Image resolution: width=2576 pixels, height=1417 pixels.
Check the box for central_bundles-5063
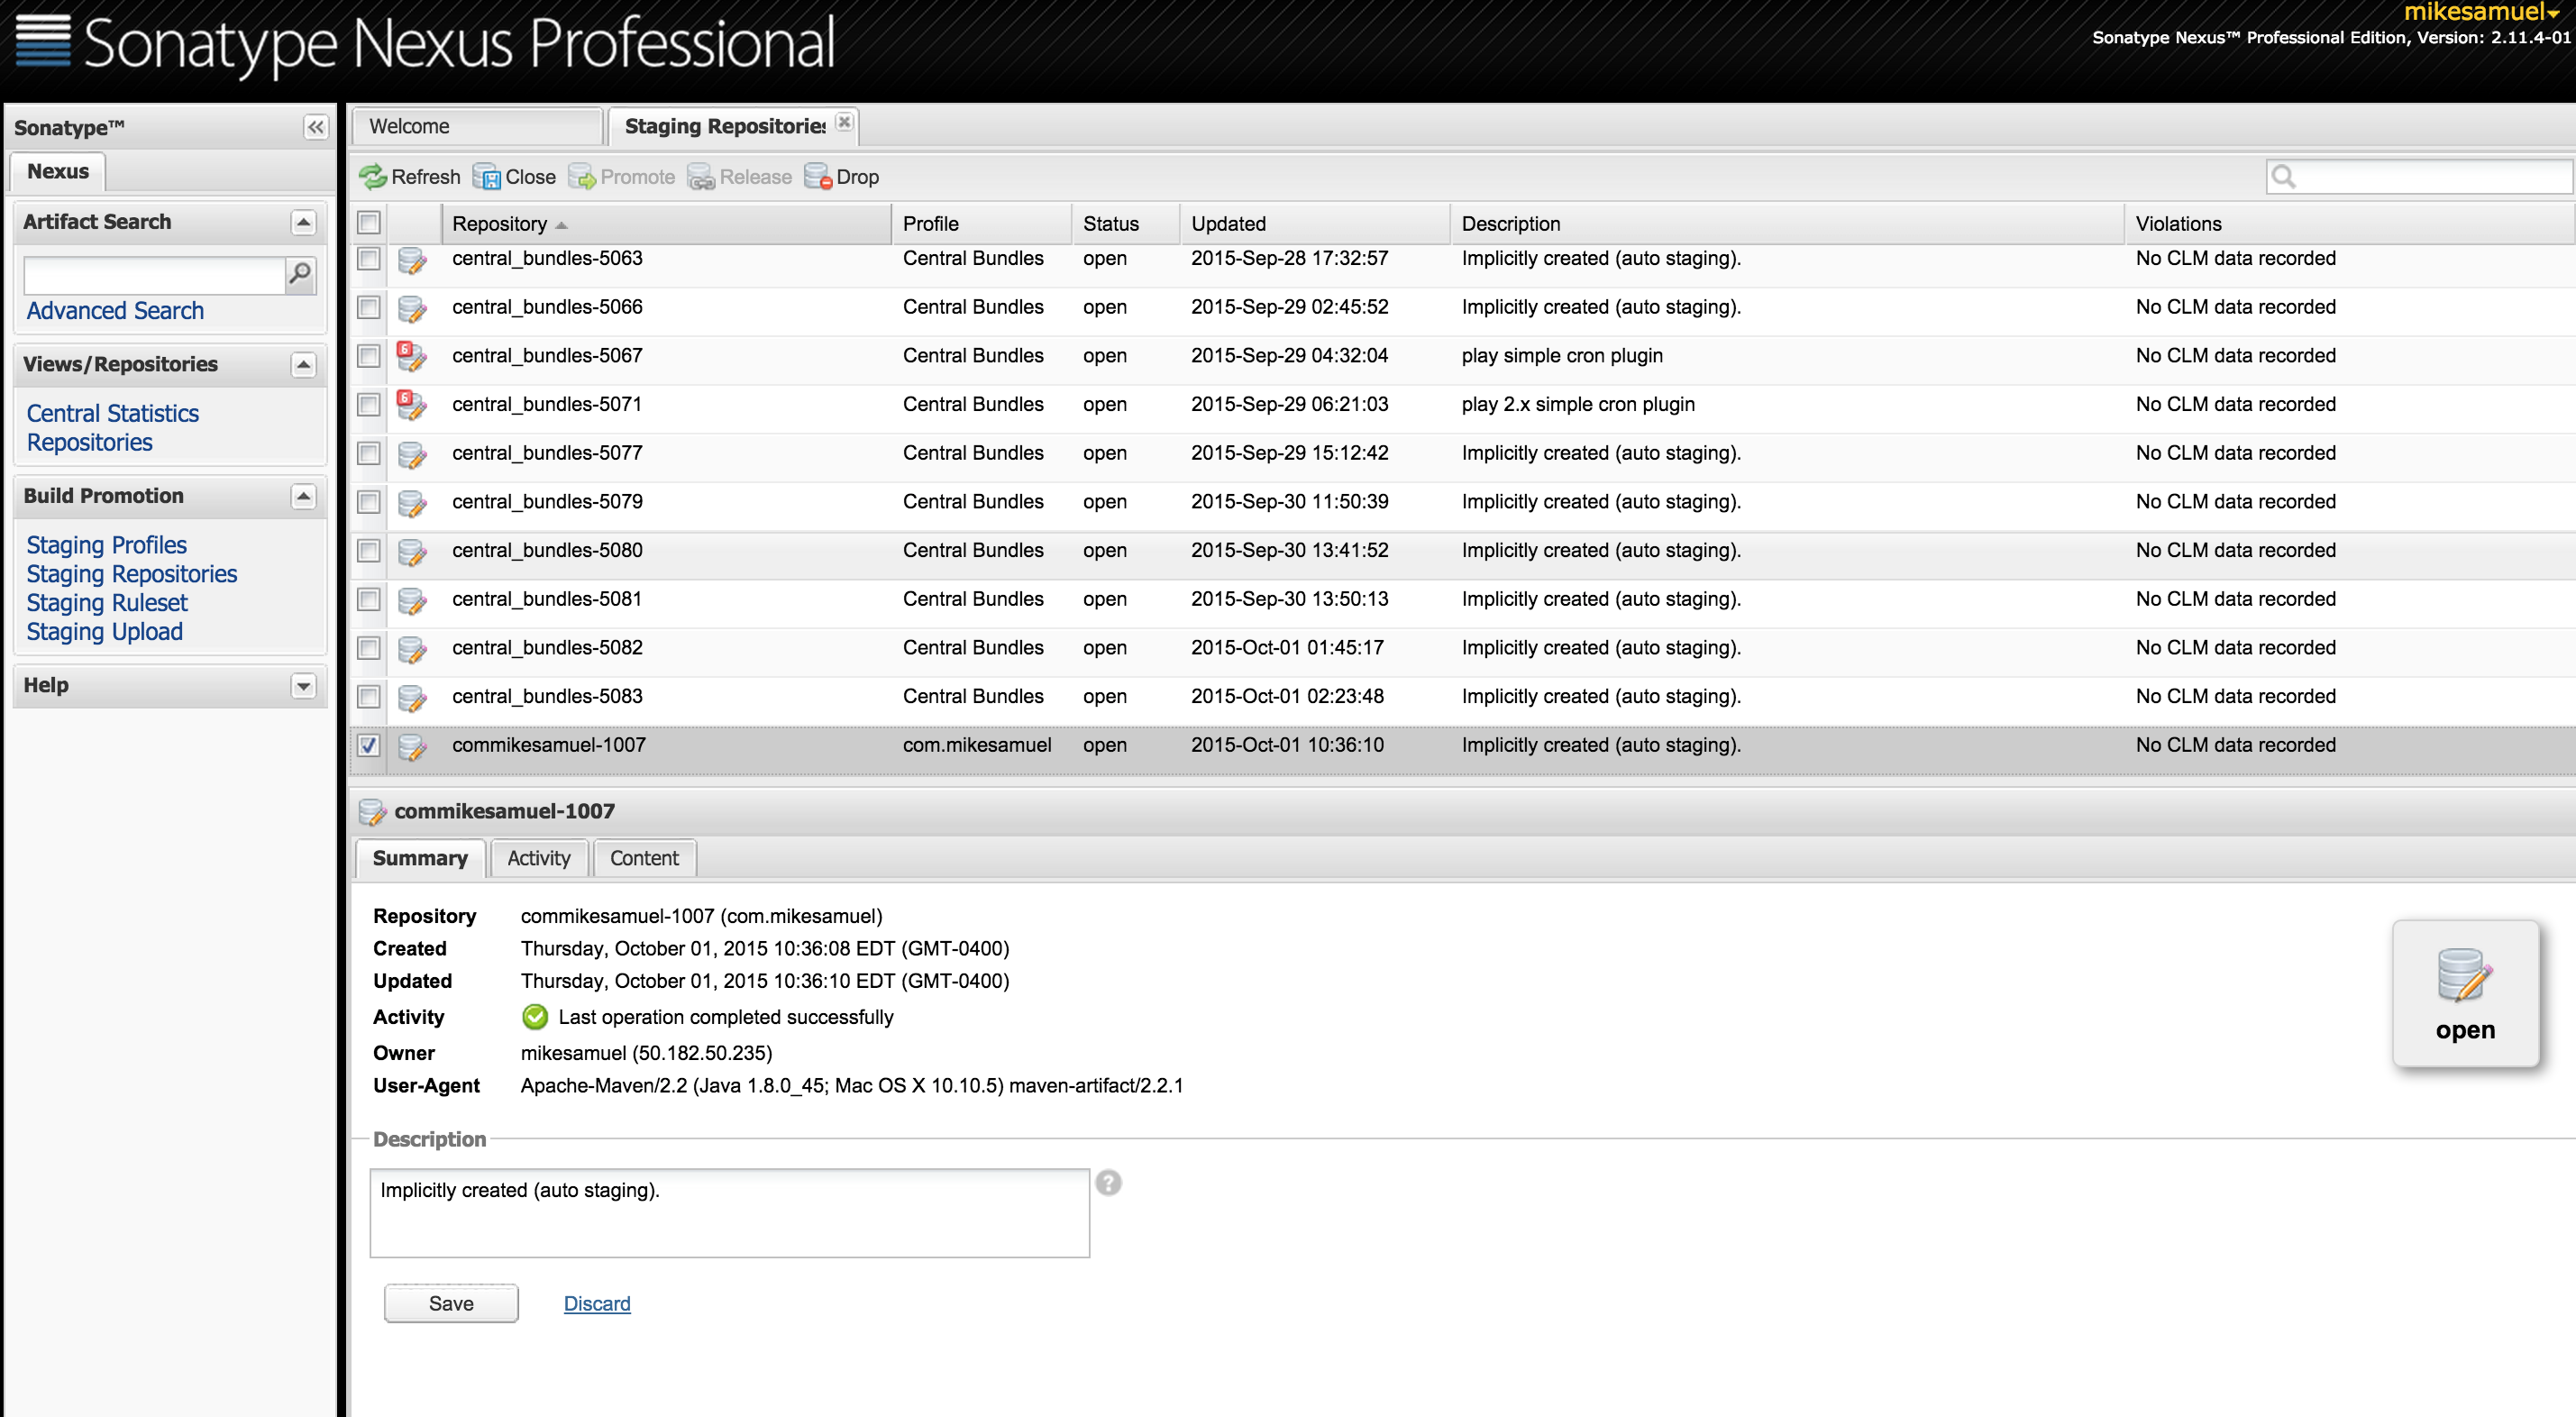point(369,259)
